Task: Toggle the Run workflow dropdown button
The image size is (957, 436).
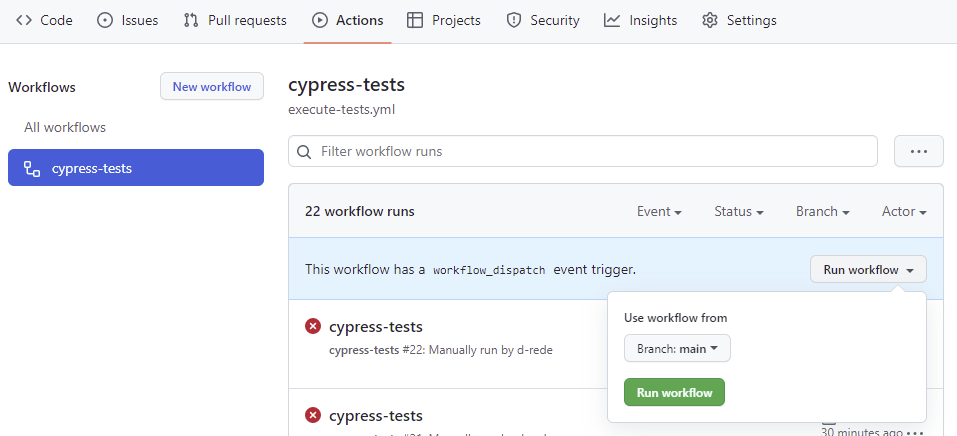Action: point(868,269)
